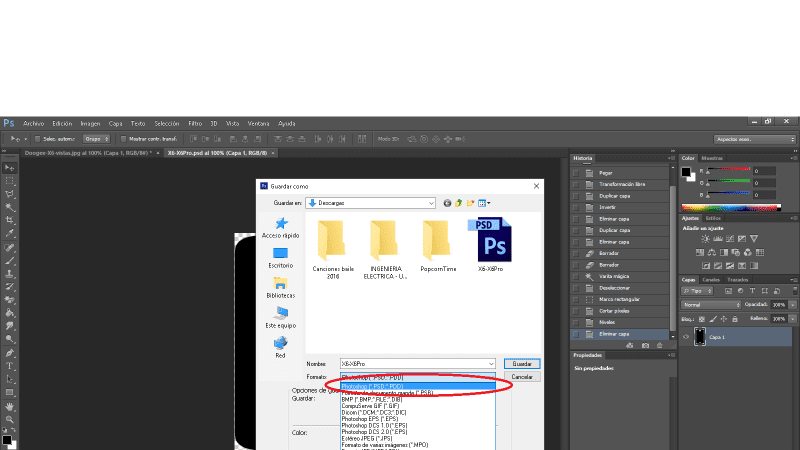800x450 pixels.
Task: Open the Filtro menu
Action: click(x=195, y=123)
